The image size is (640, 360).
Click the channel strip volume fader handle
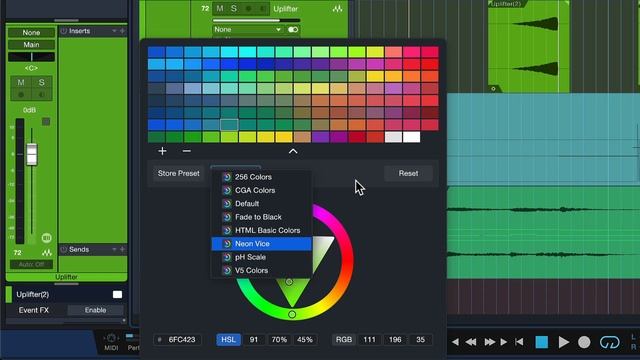coord(31,154)
